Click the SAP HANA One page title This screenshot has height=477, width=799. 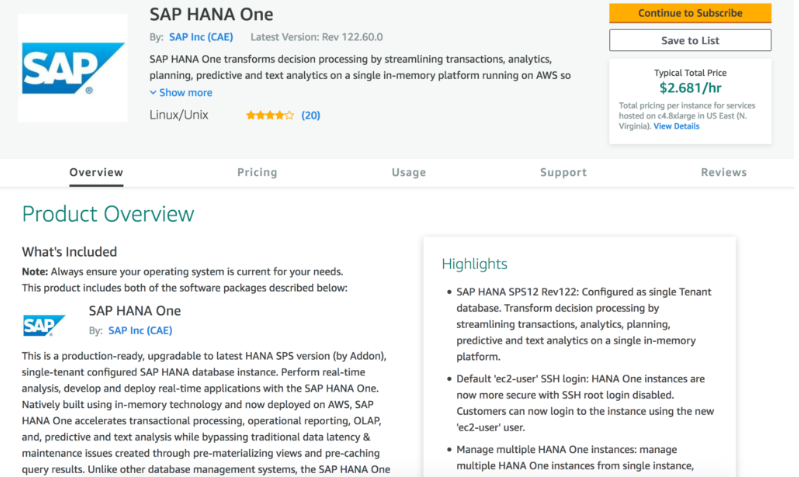[211, 14]
